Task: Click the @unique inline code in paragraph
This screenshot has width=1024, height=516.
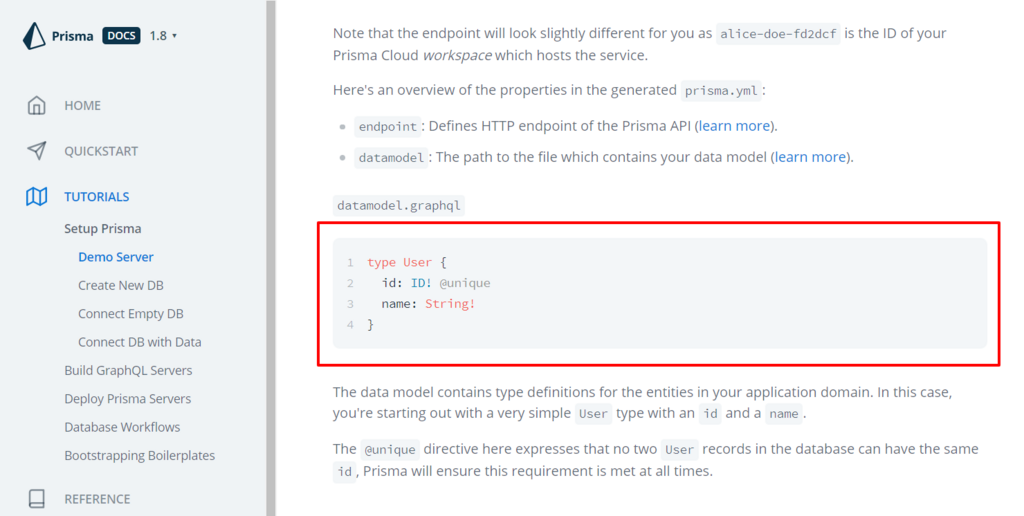Action: [x=390, y=449]
